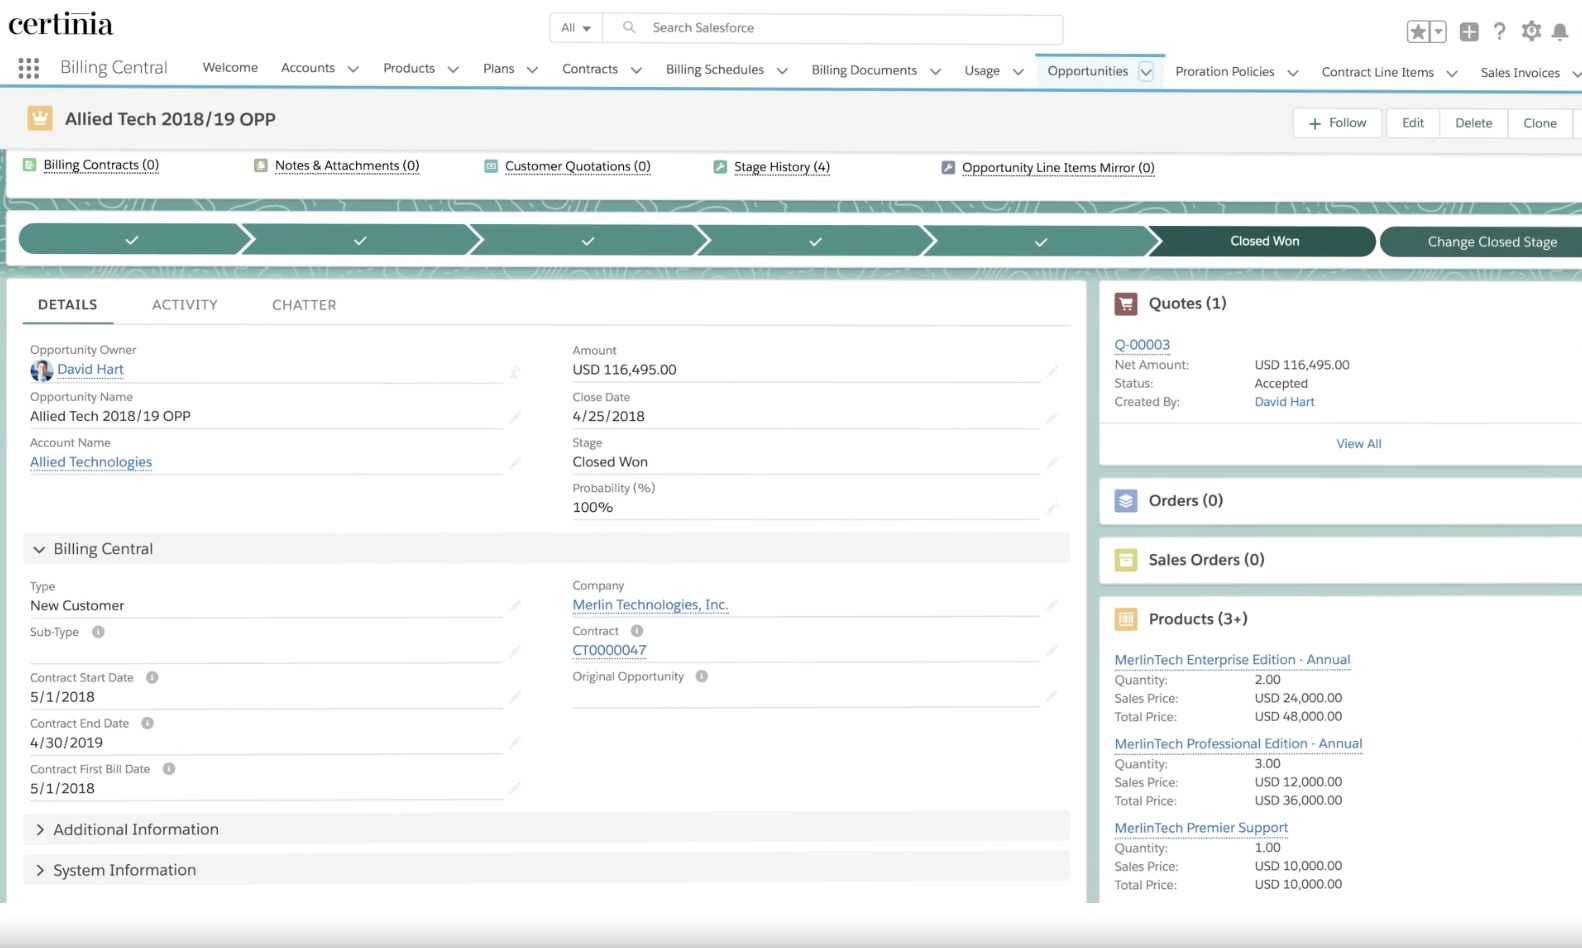Click the Products panel icon
Screen dimensions: 1582x948
(x=1126, y=619)
